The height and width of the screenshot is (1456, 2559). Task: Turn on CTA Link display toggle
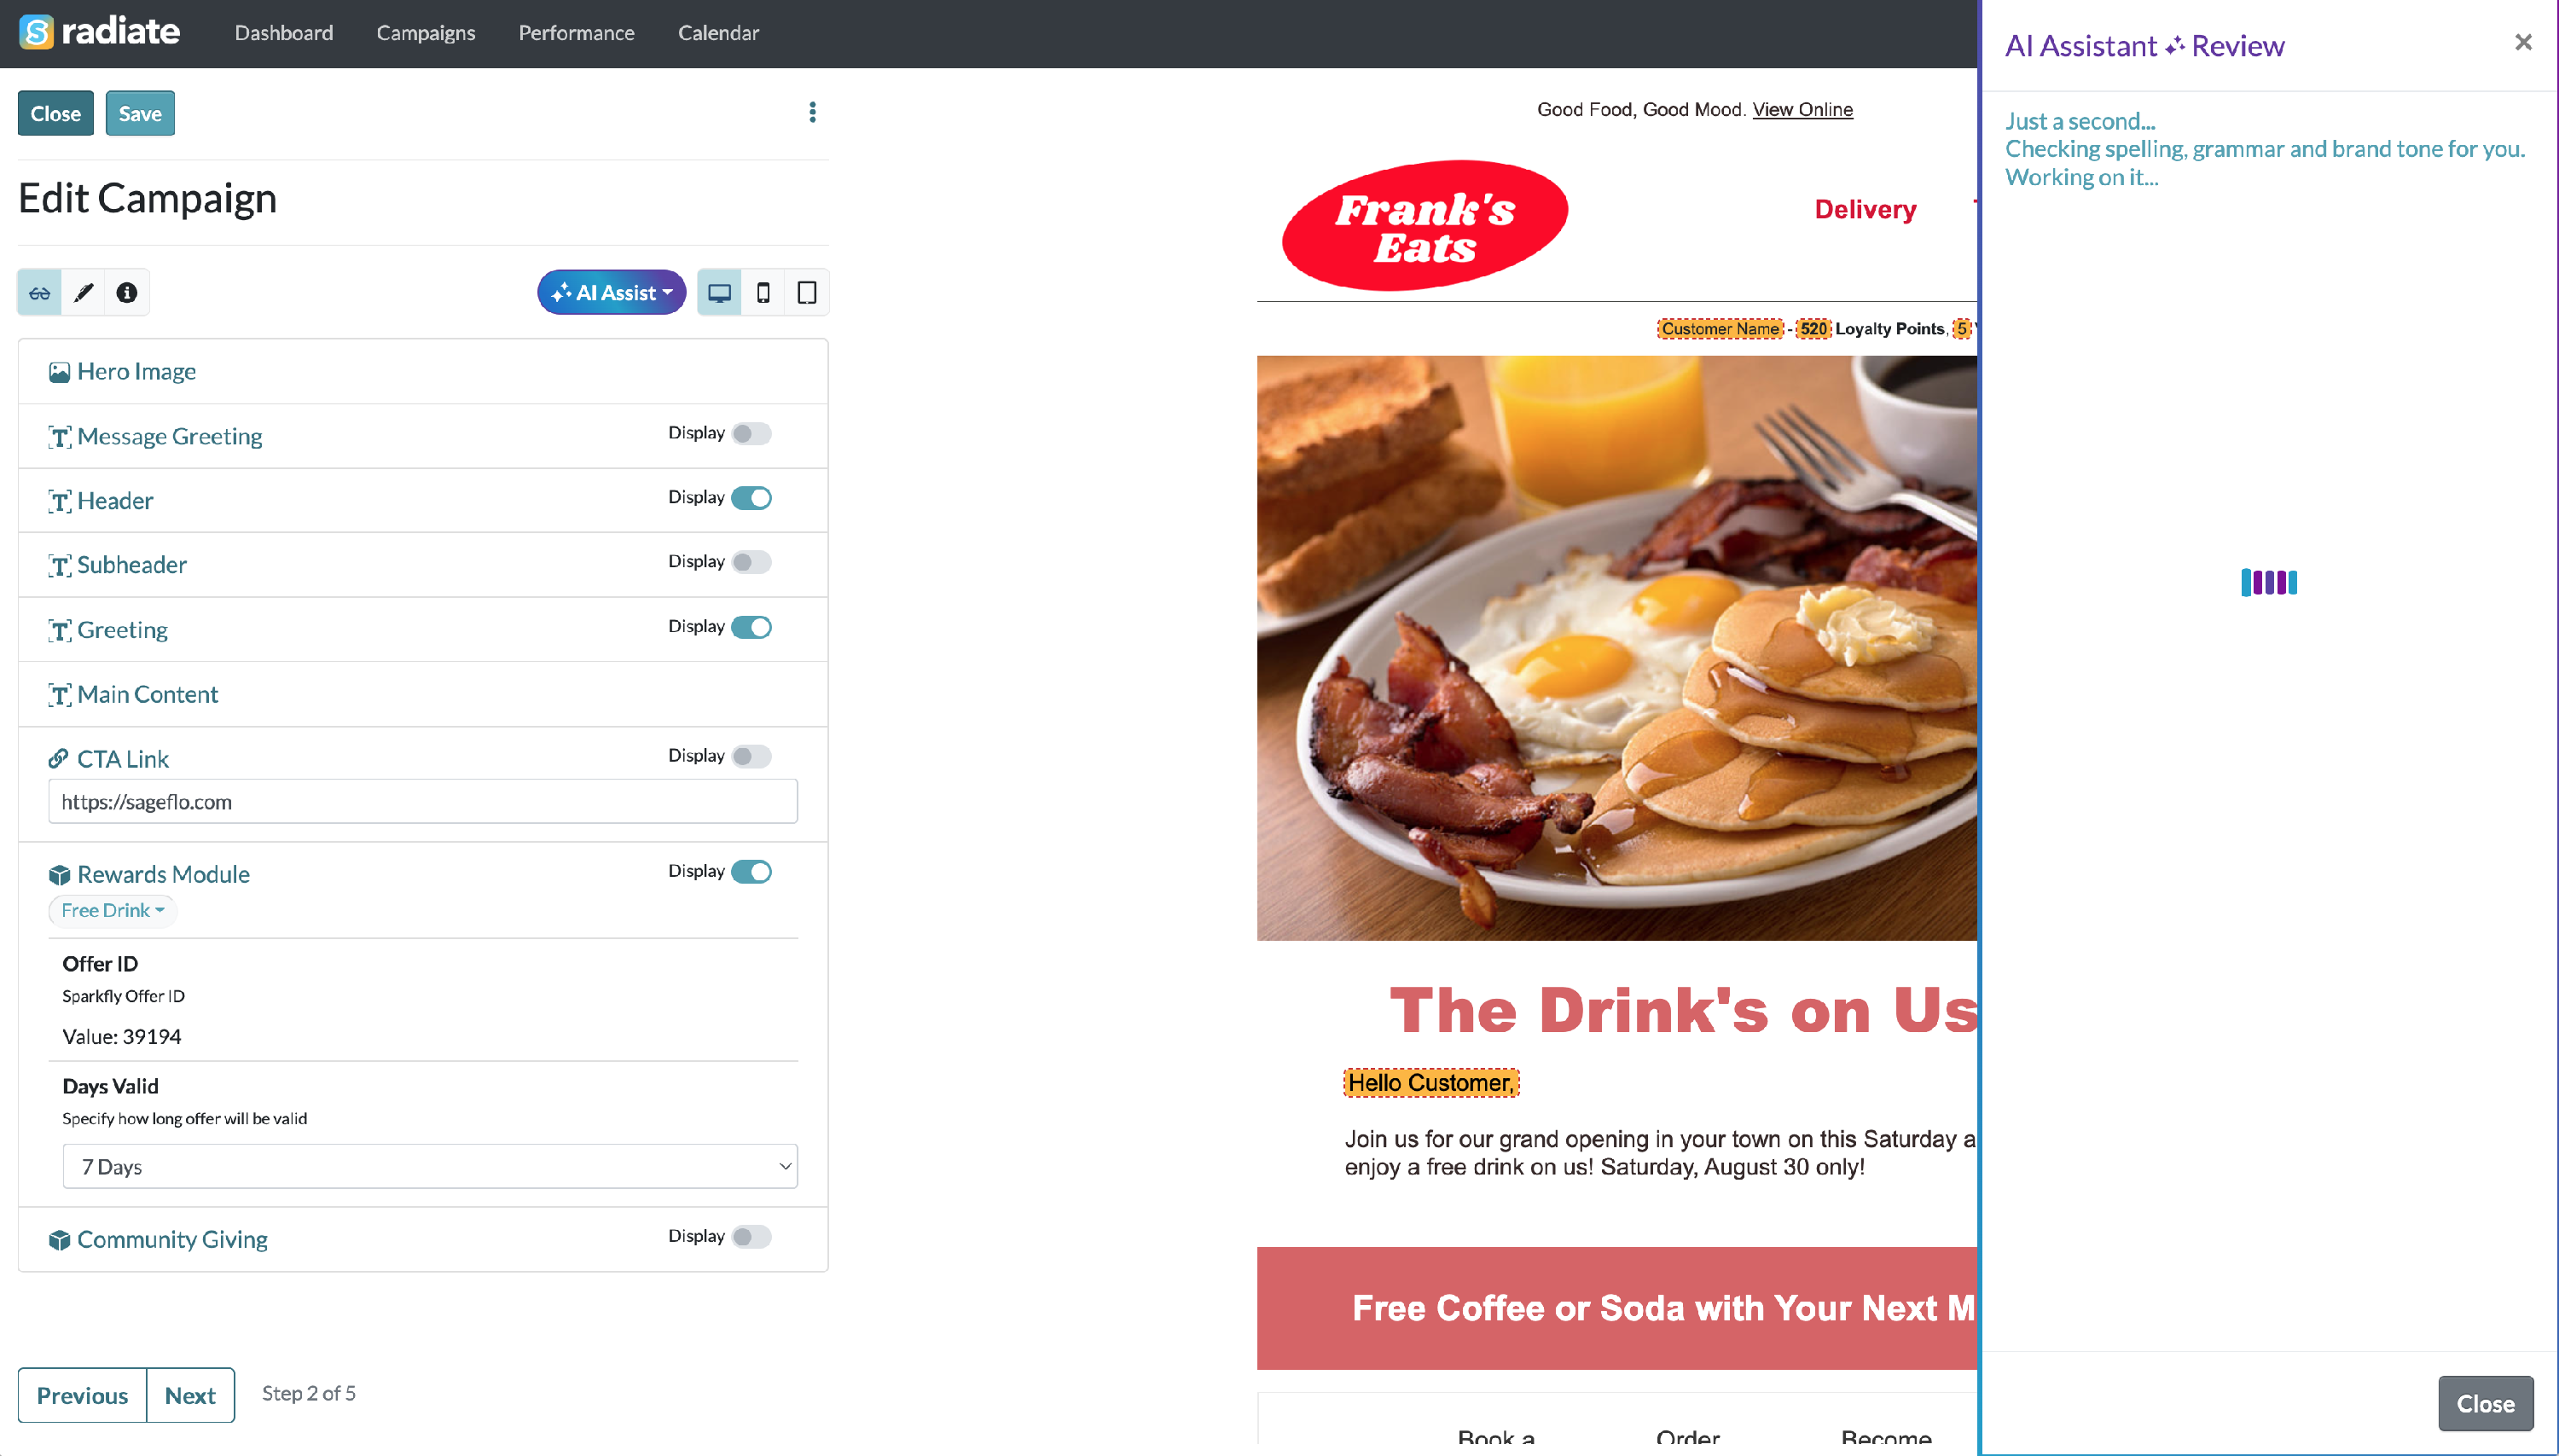coord(751,756)
